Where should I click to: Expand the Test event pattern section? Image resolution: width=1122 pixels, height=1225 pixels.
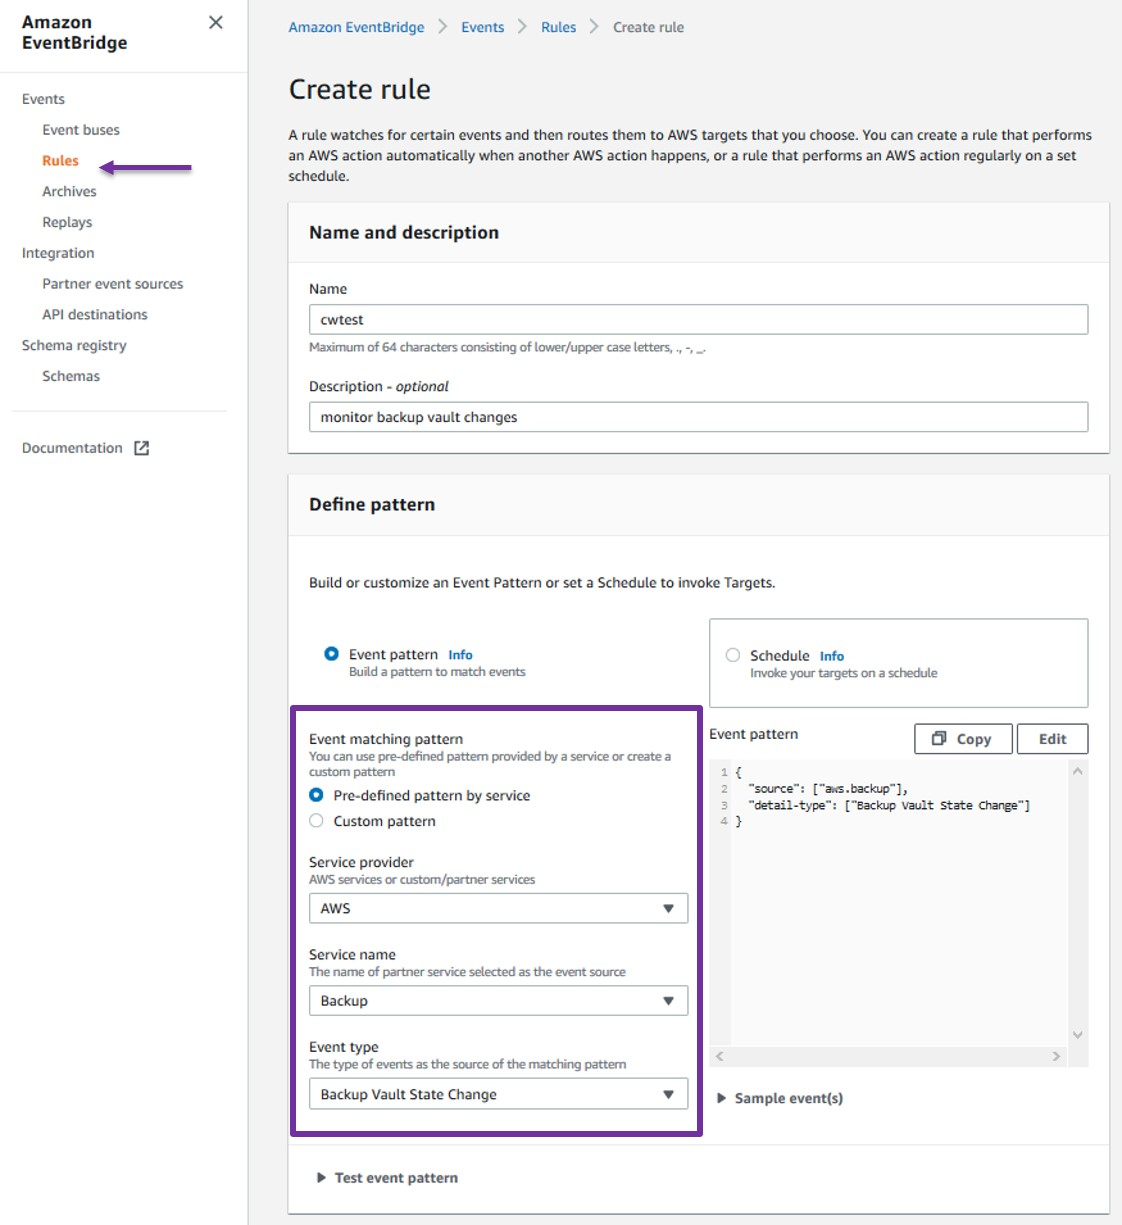click(x=388, y=1177)
